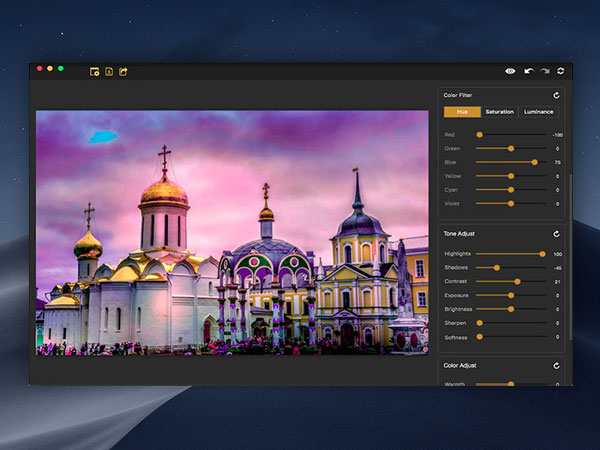Click the Softness label
Screen dimensions: 600x450
click(x=456, y=338)
